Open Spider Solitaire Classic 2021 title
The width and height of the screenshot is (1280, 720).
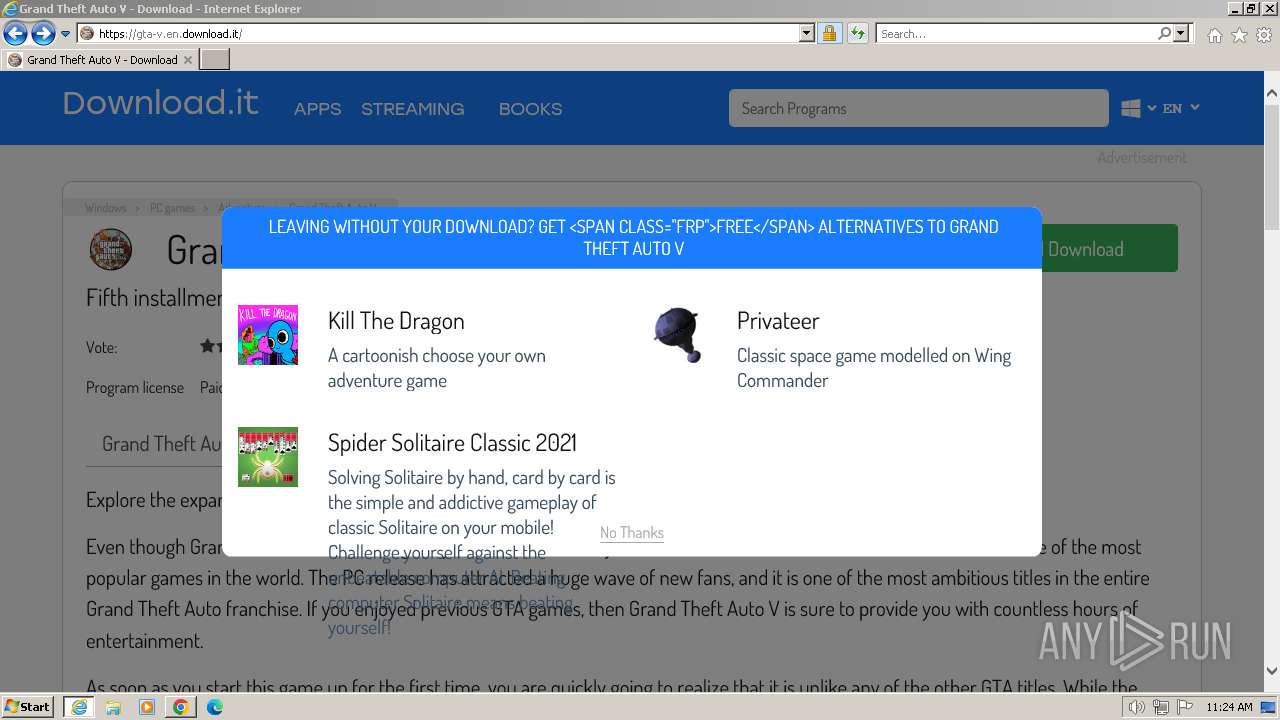(452, 443)
